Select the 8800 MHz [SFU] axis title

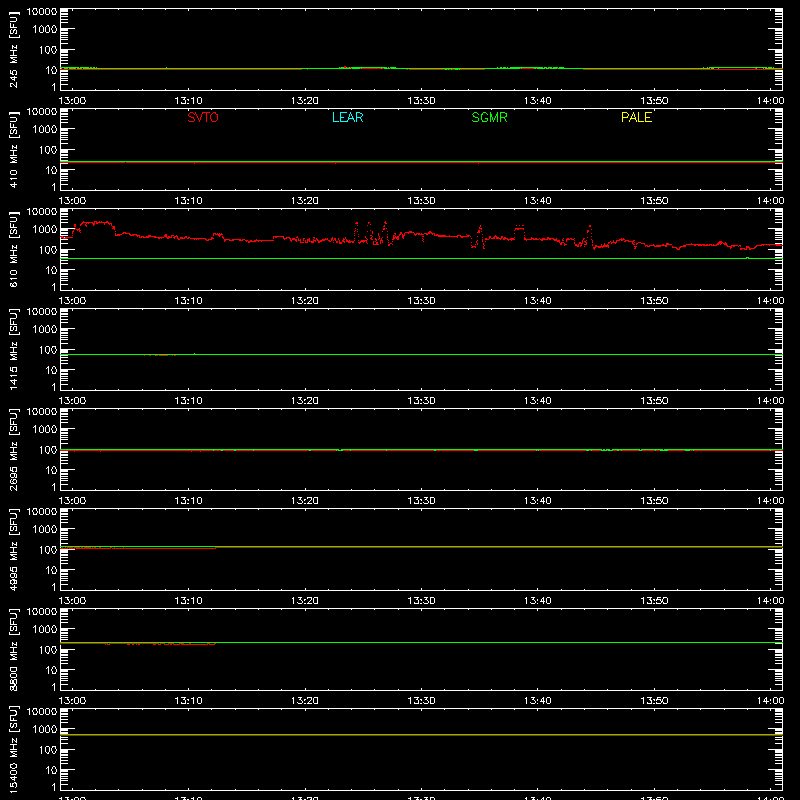(x=13, y=649)
